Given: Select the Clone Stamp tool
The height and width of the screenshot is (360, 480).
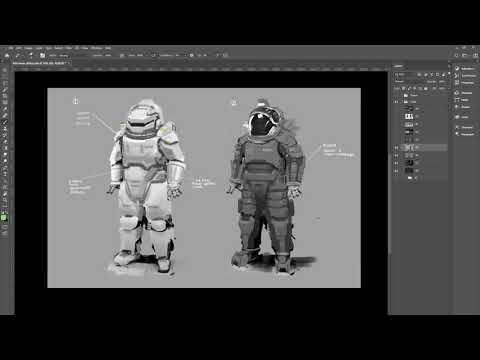Looking at the screenshot, I should pos(5,129).
